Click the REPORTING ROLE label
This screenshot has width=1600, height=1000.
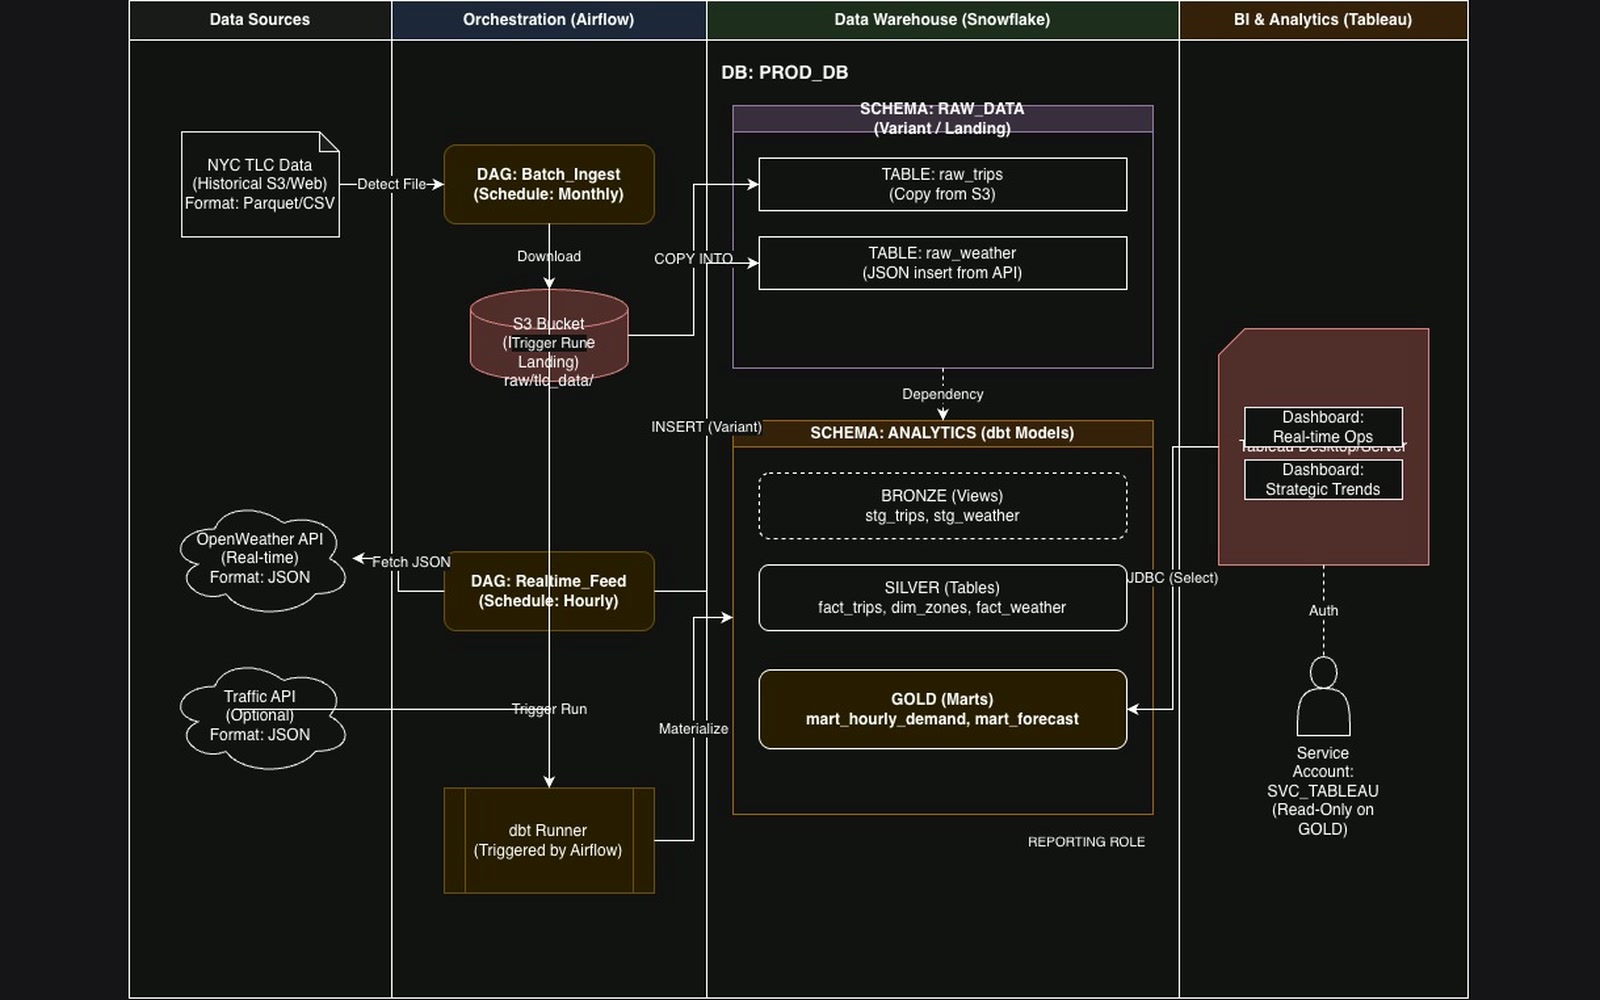click(x=1086, y=842)
